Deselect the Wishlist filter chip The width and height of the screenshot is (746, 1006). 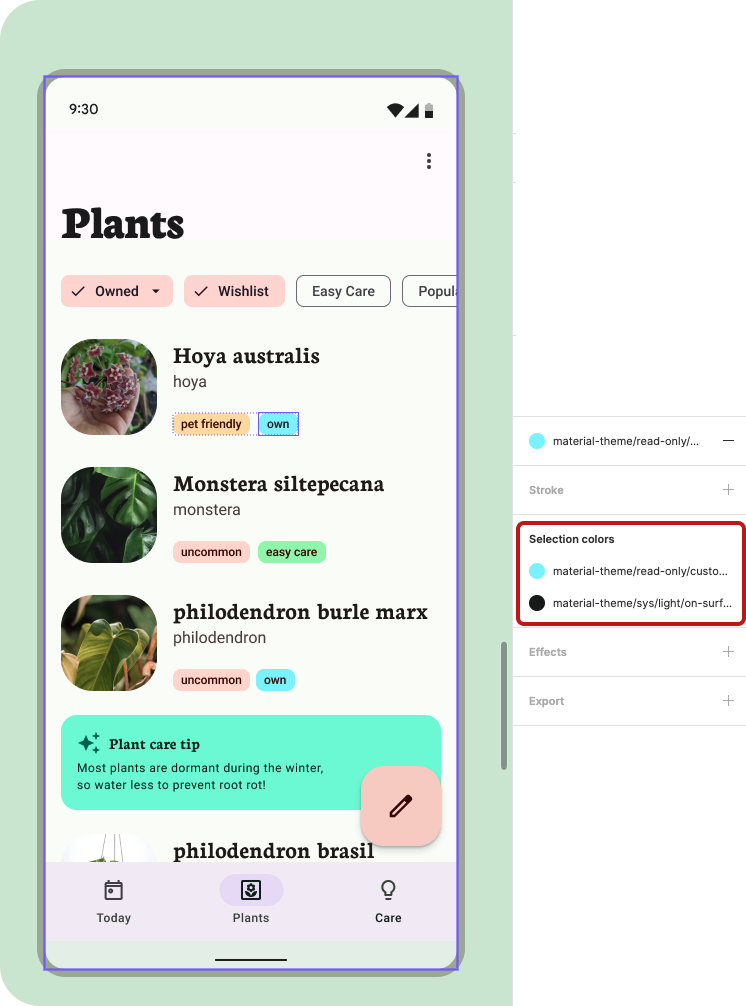tap(234, 291)
